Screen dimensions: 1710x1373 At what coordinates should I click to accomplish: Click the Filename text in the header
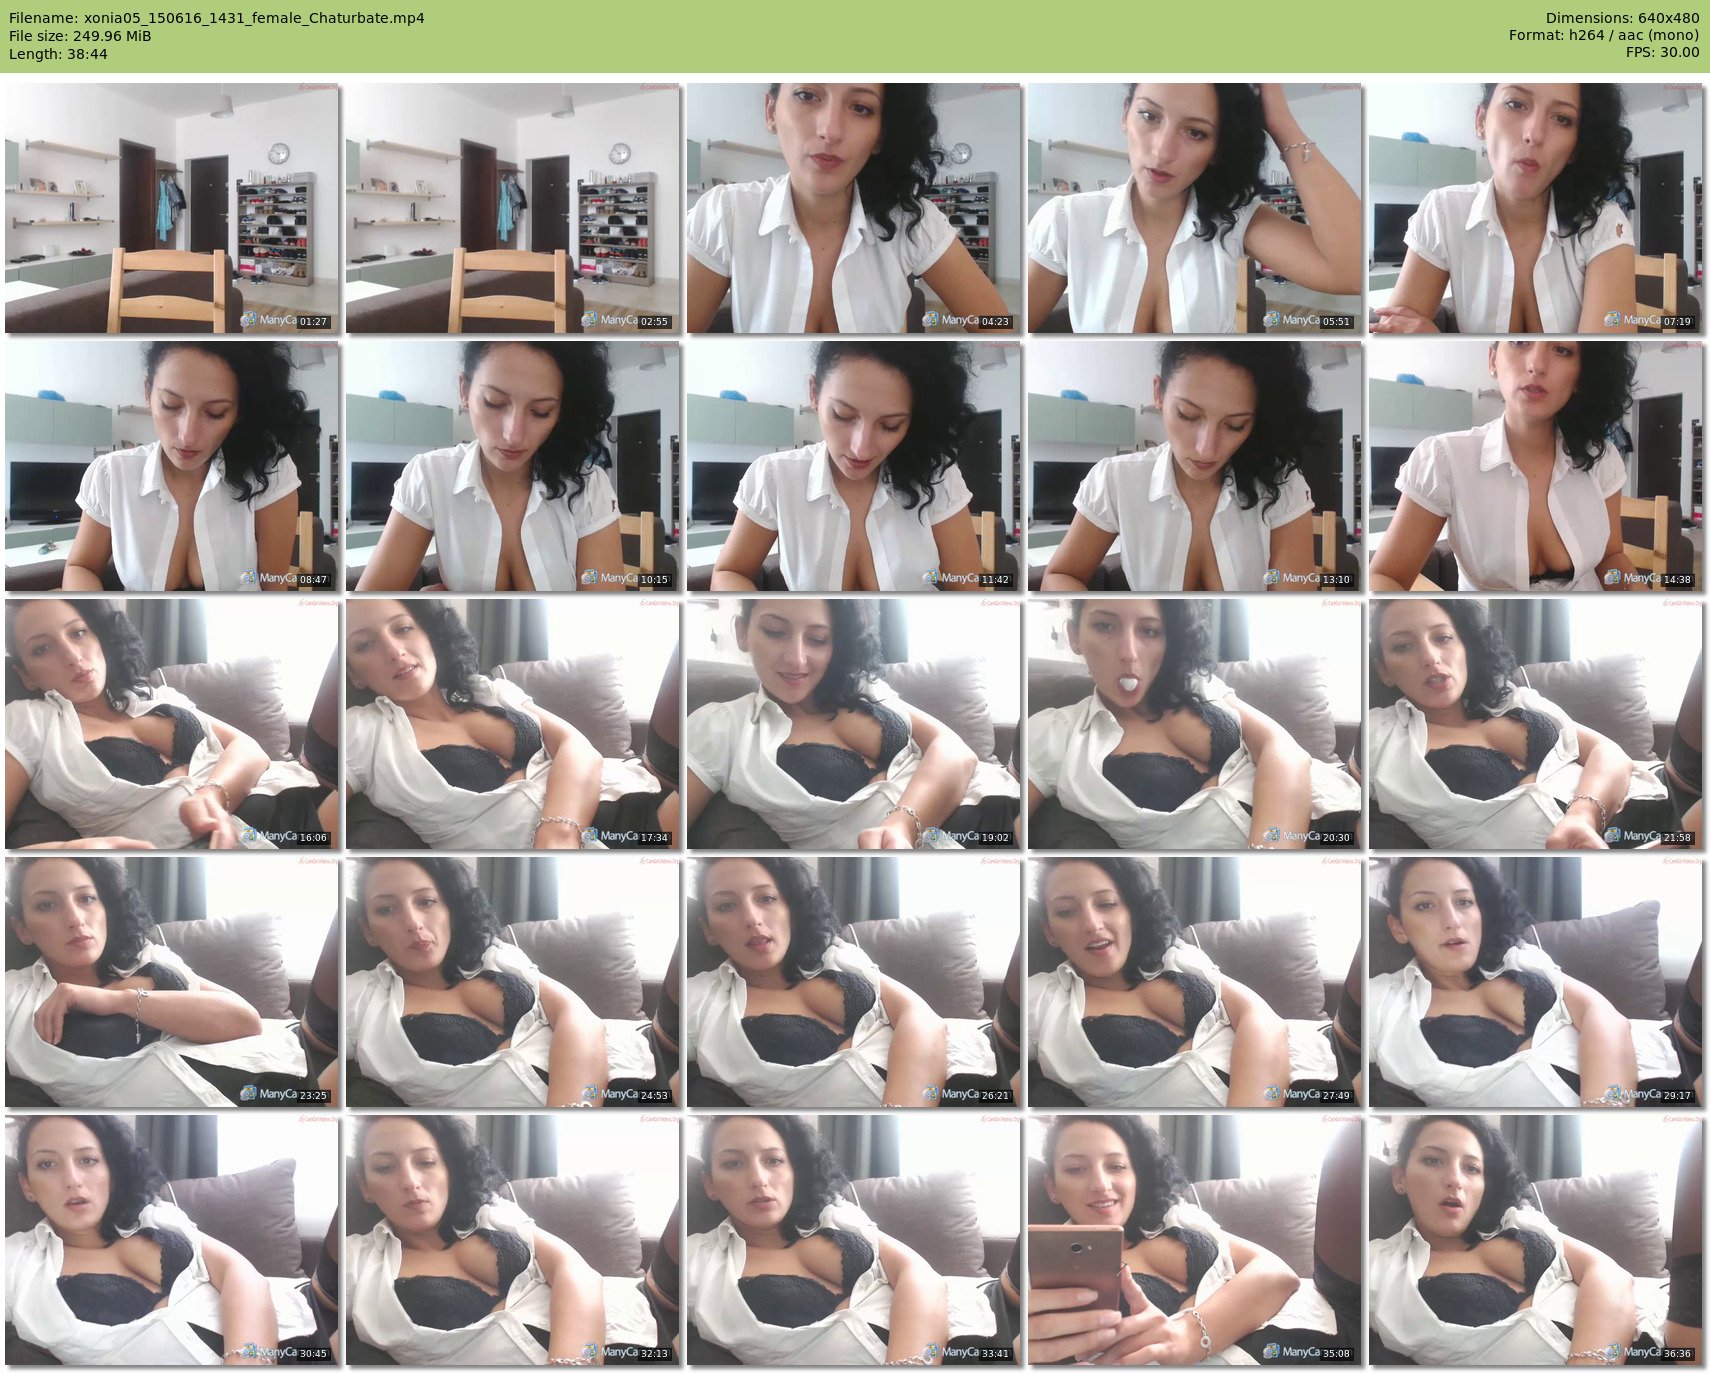[x=217, y=18]
